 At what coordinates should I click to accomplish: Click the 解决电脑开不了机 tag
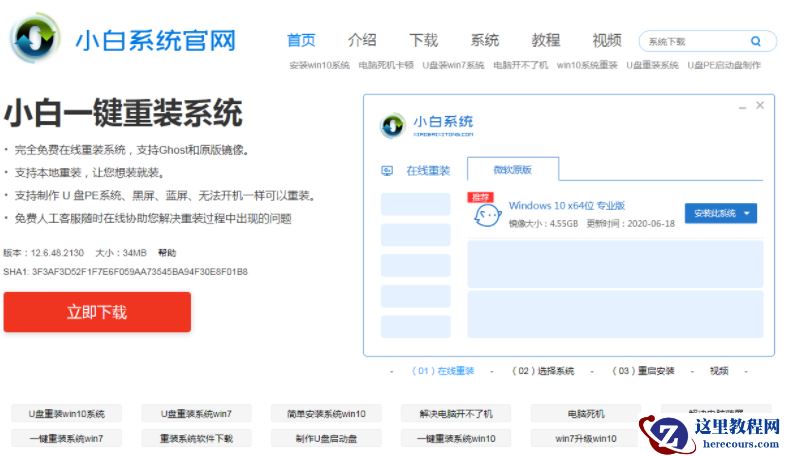(456, 413)
